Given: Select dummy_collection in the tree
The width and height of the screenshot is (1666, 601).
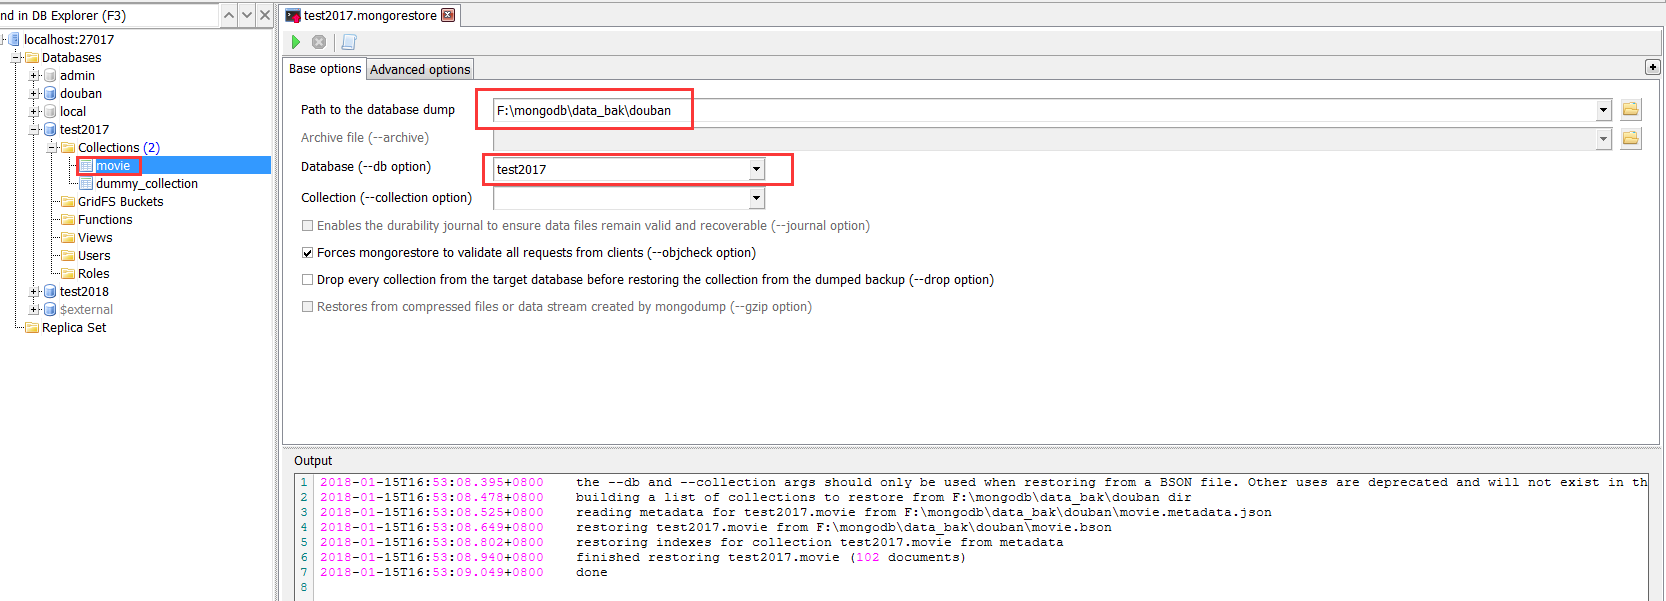Looking at the screenshot, I should 146,184.
